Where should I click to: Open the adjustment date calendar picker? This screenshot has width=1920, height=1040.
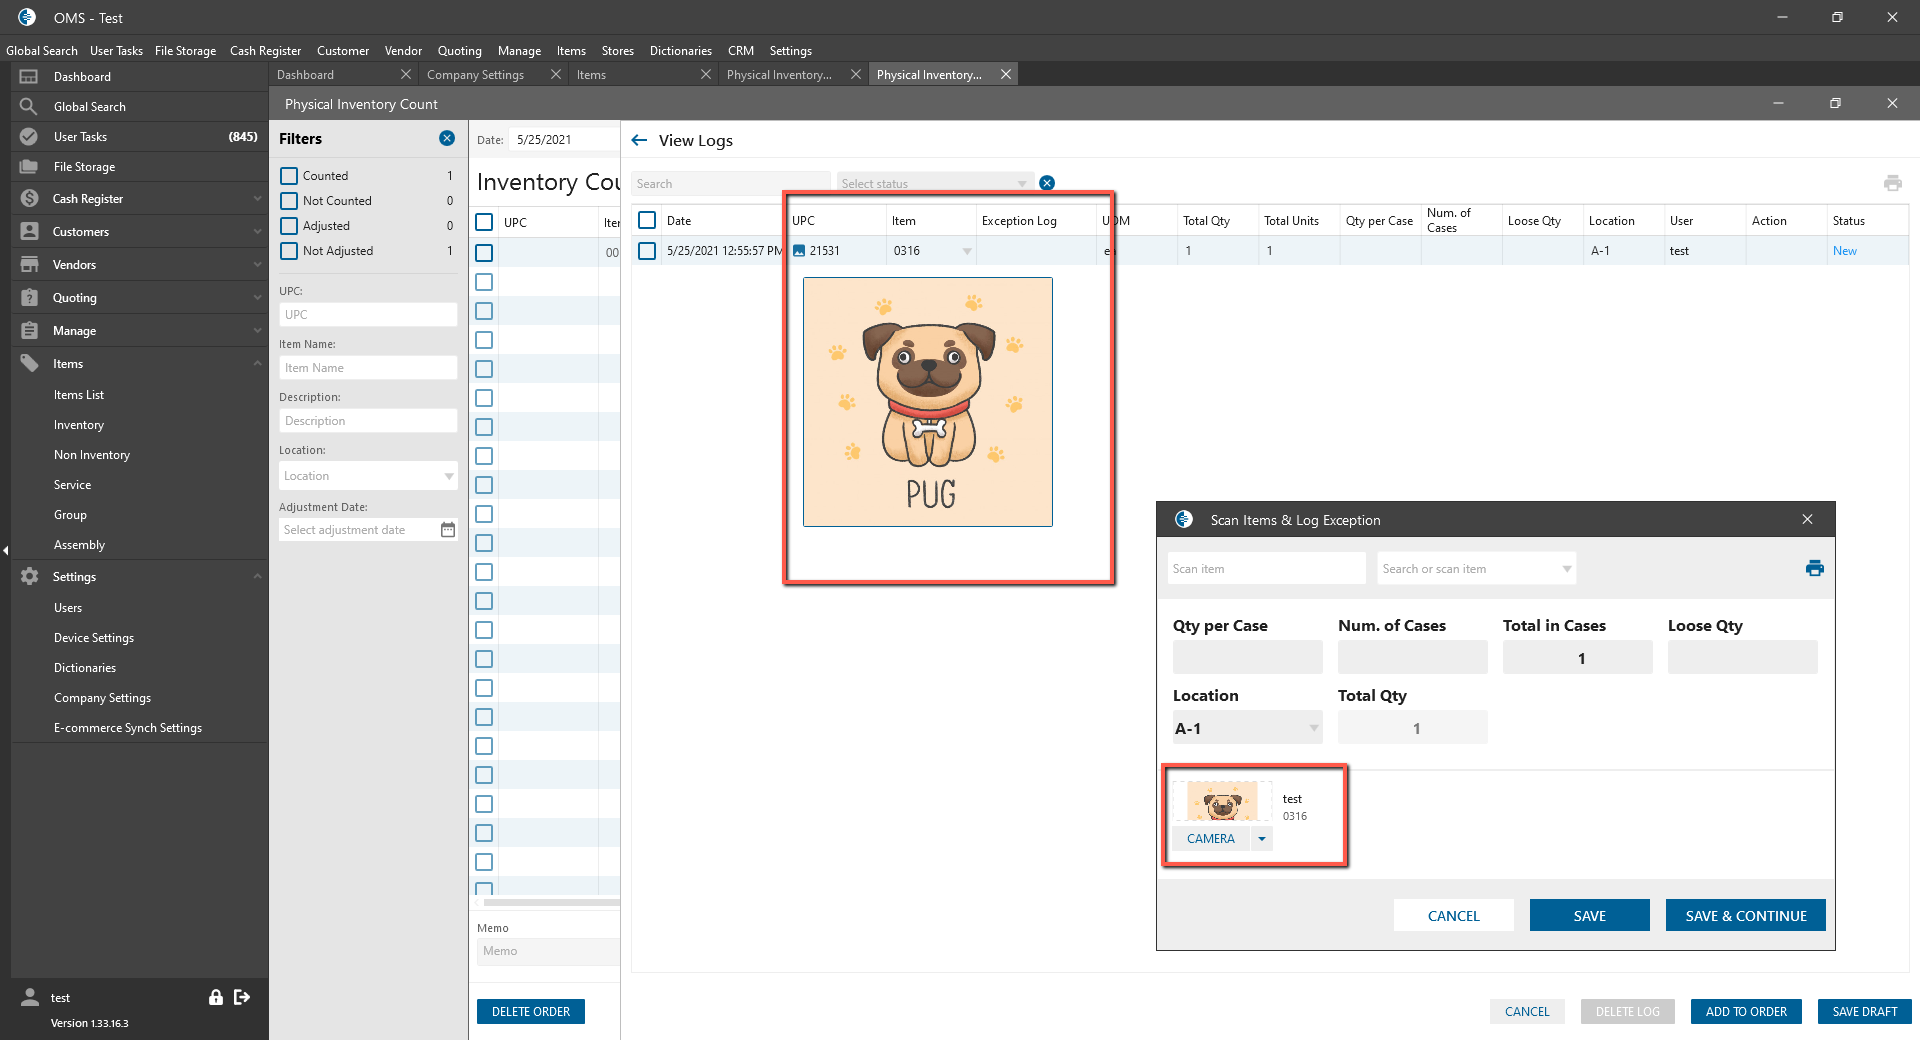point(448,530)
